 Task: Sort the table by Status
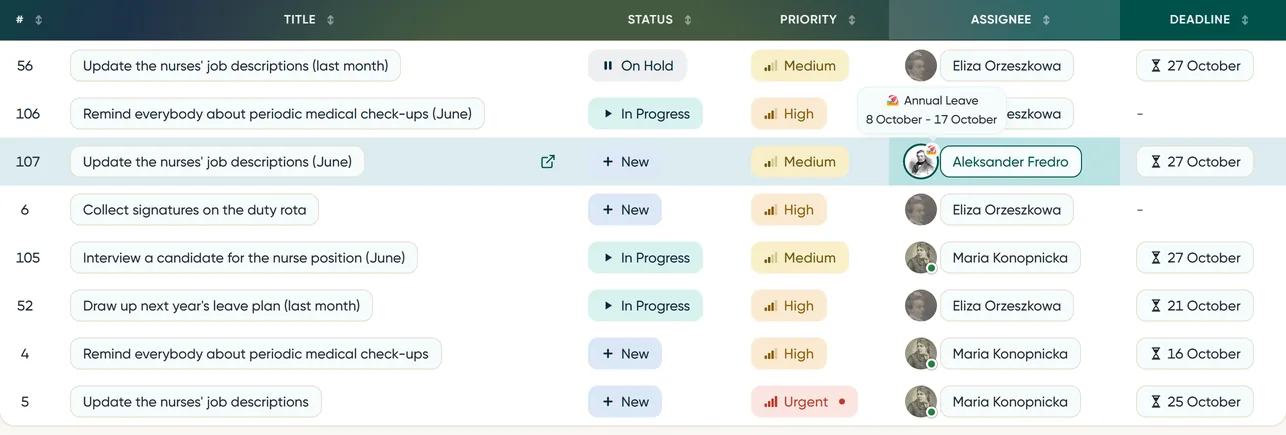tap(688, 20)
